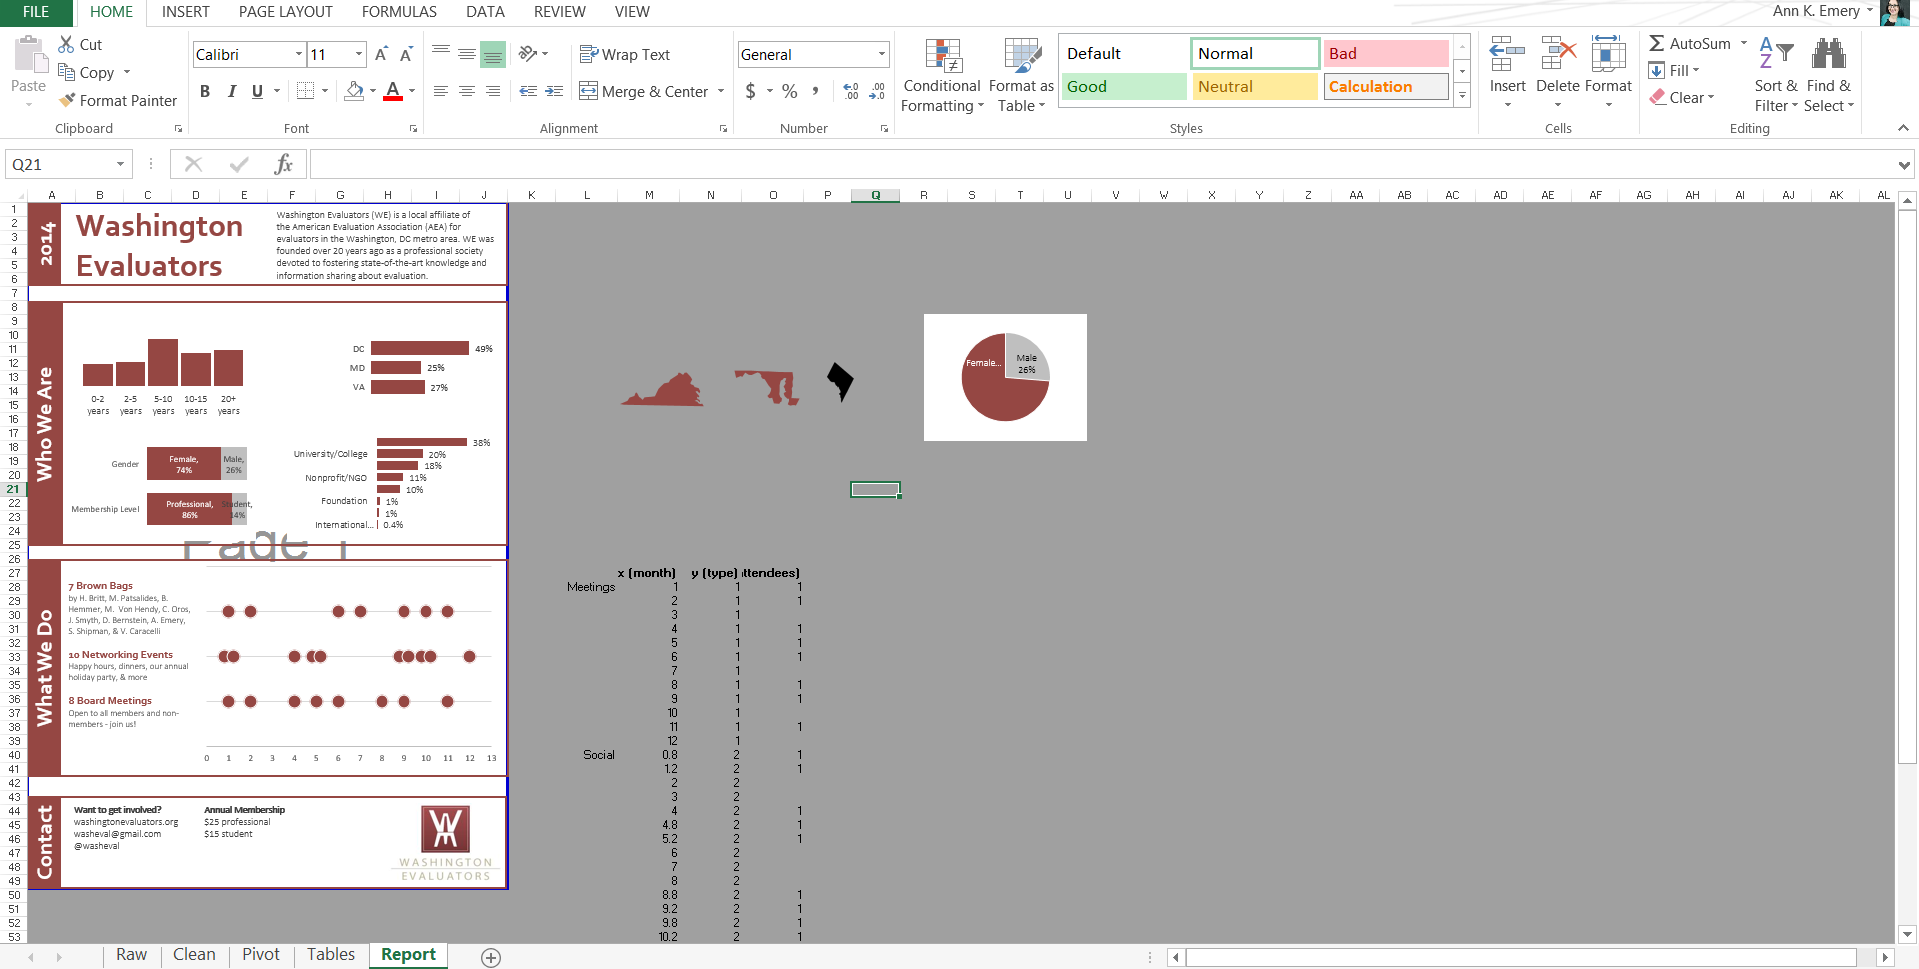Toggle Bold formatting

(x=205, y=91)
